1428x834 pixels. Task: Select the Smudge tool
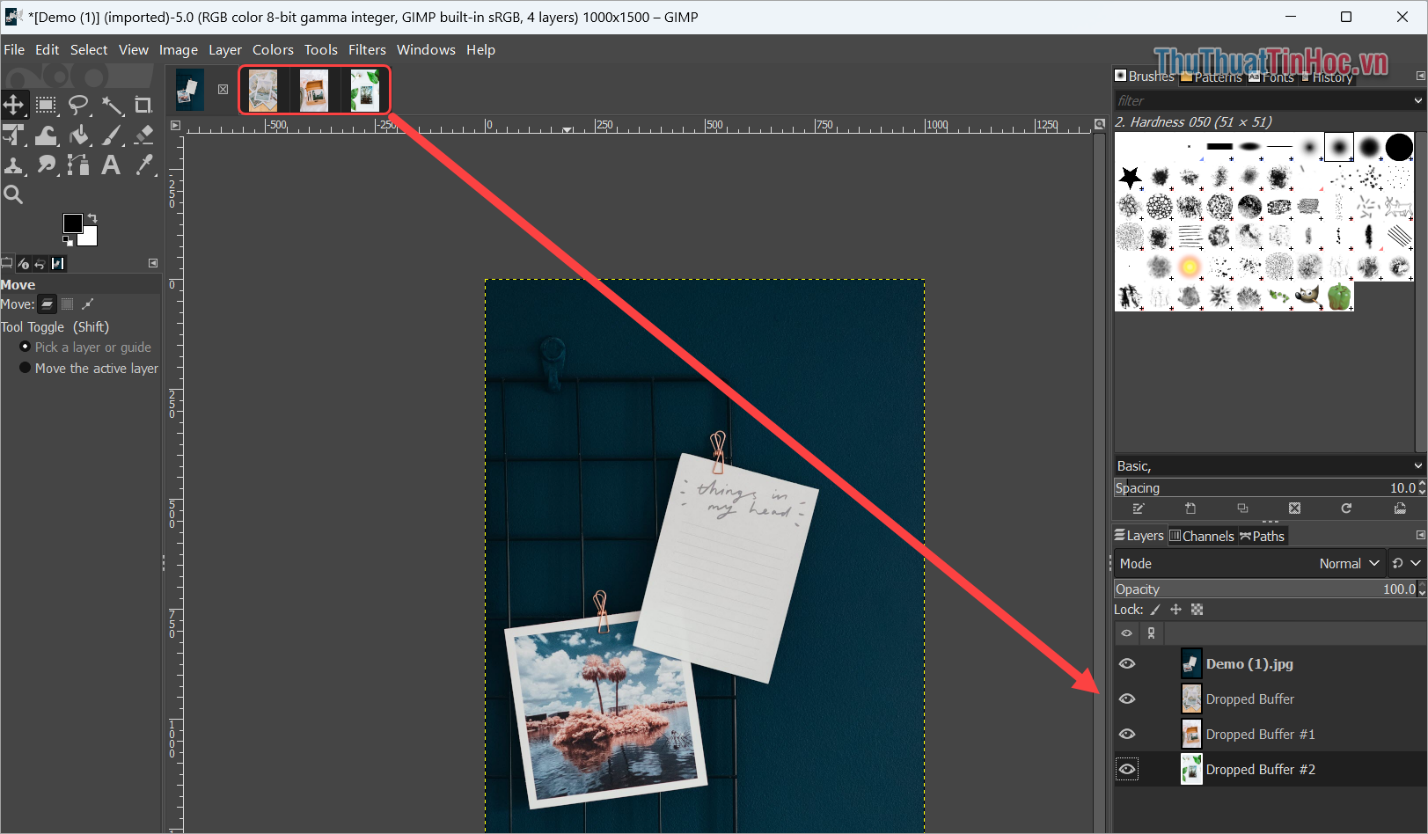(x=46, y=165)
